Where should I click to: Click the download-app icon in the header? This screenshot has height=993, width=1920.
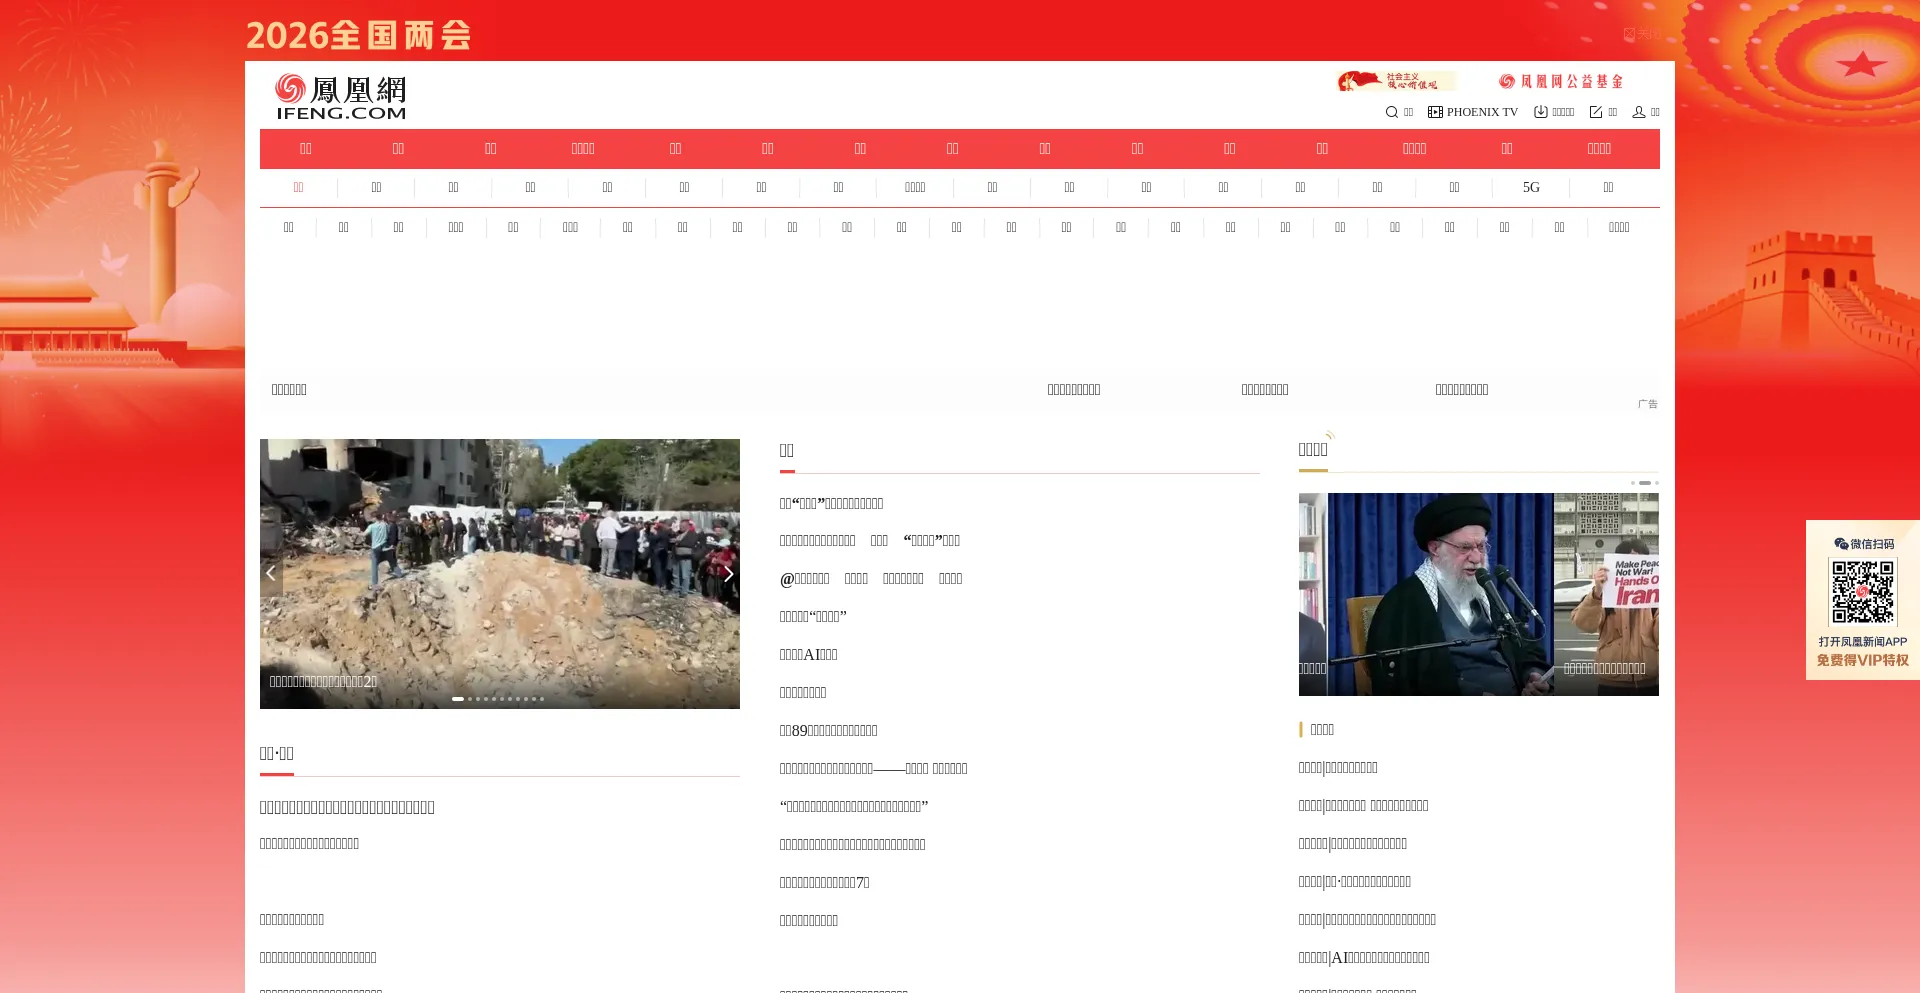coord(1541,112)
